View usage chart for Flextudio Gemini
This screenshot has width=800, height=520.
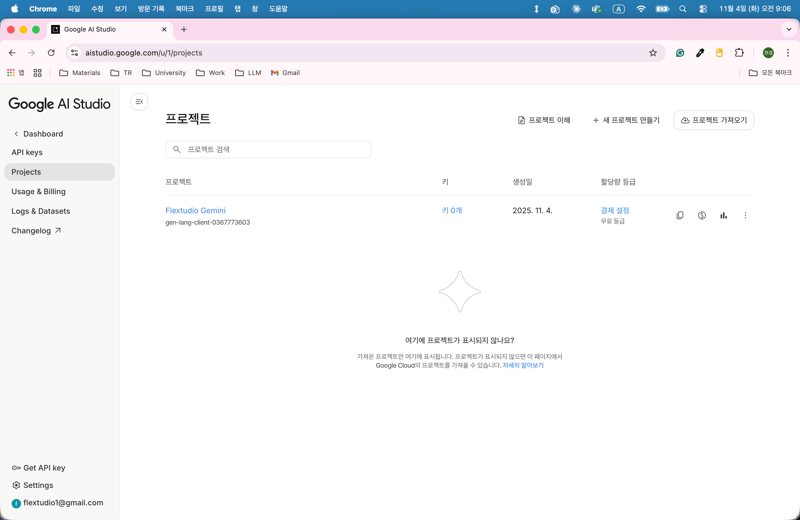(x=723, y=215)
